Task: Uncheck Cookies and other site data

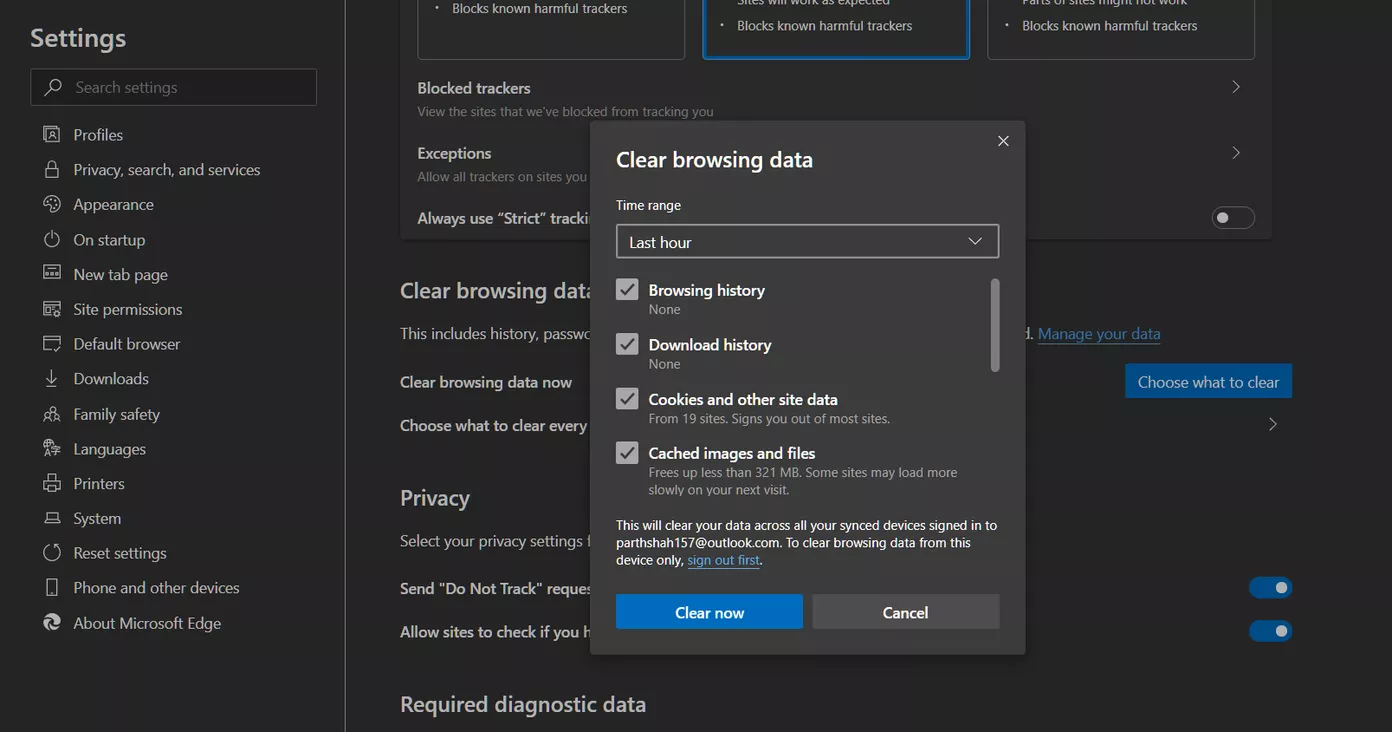Action: (627, 399)
